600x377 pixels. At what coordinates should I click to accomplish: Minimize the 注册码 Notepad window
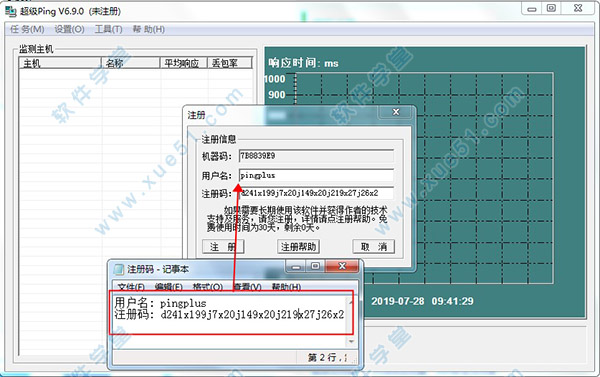point(296,266)
